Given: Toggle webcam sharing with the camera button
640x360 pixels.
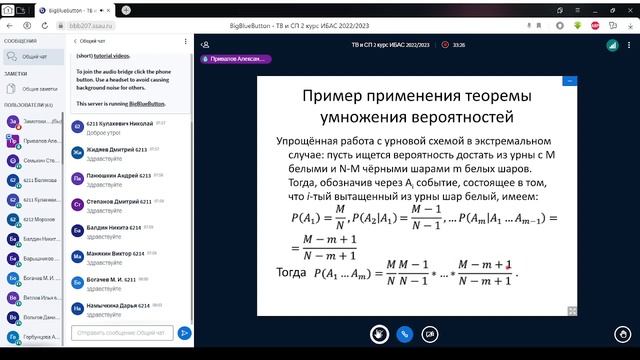Looking at the screenshot, I should coord(430,335).
